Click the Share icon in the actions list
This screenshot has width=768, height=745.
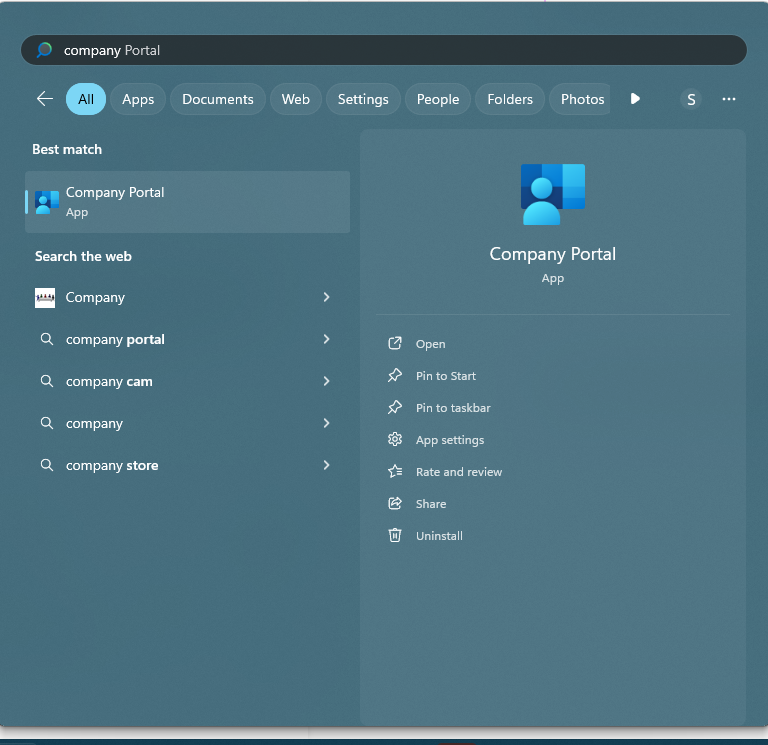[395, 504]
